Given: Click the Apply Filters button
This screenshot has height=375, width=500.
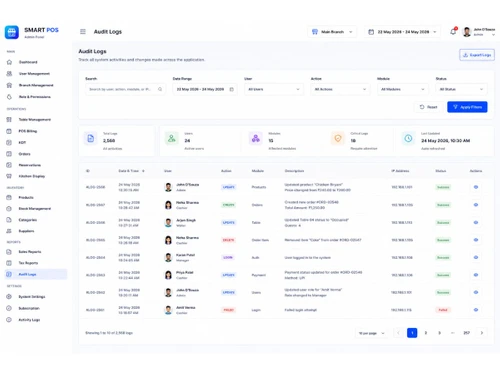Looking at the screenshot, I should coord(467,107).
